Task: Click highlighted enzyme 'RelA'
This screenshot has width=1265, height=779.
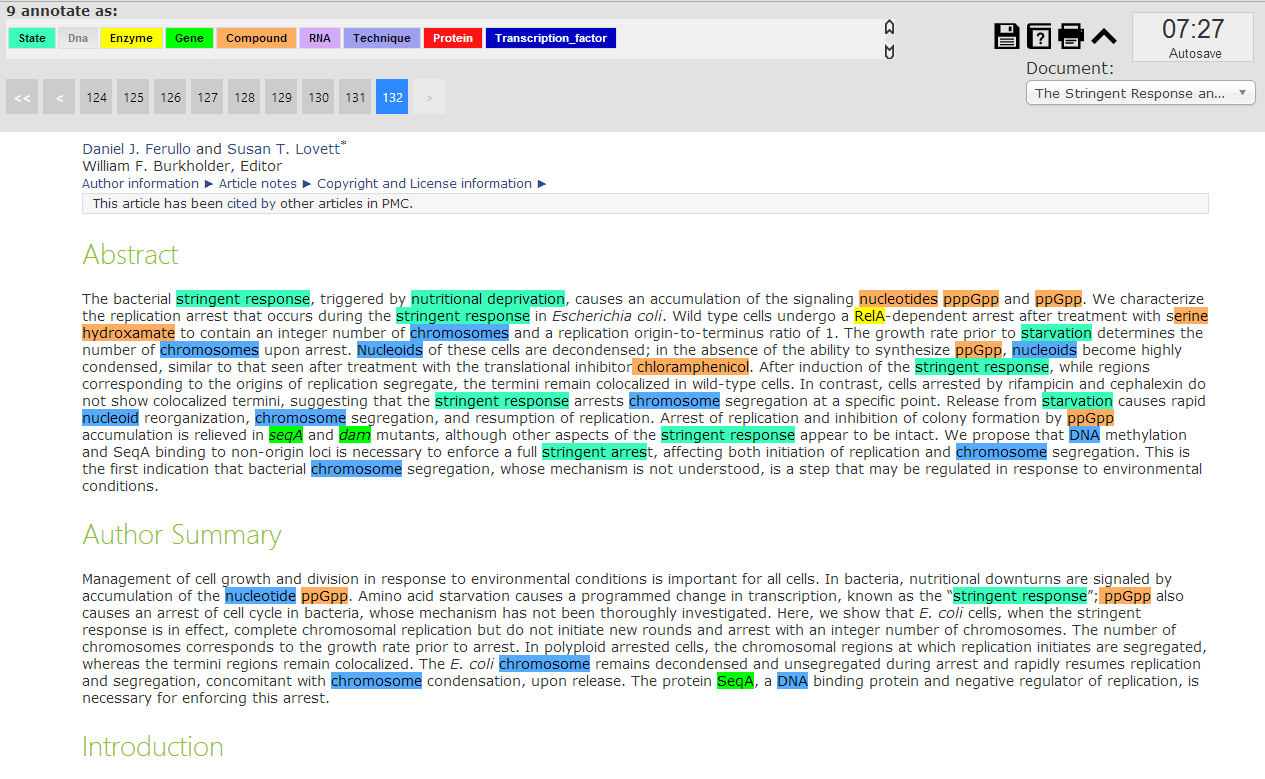Action: 869,316
